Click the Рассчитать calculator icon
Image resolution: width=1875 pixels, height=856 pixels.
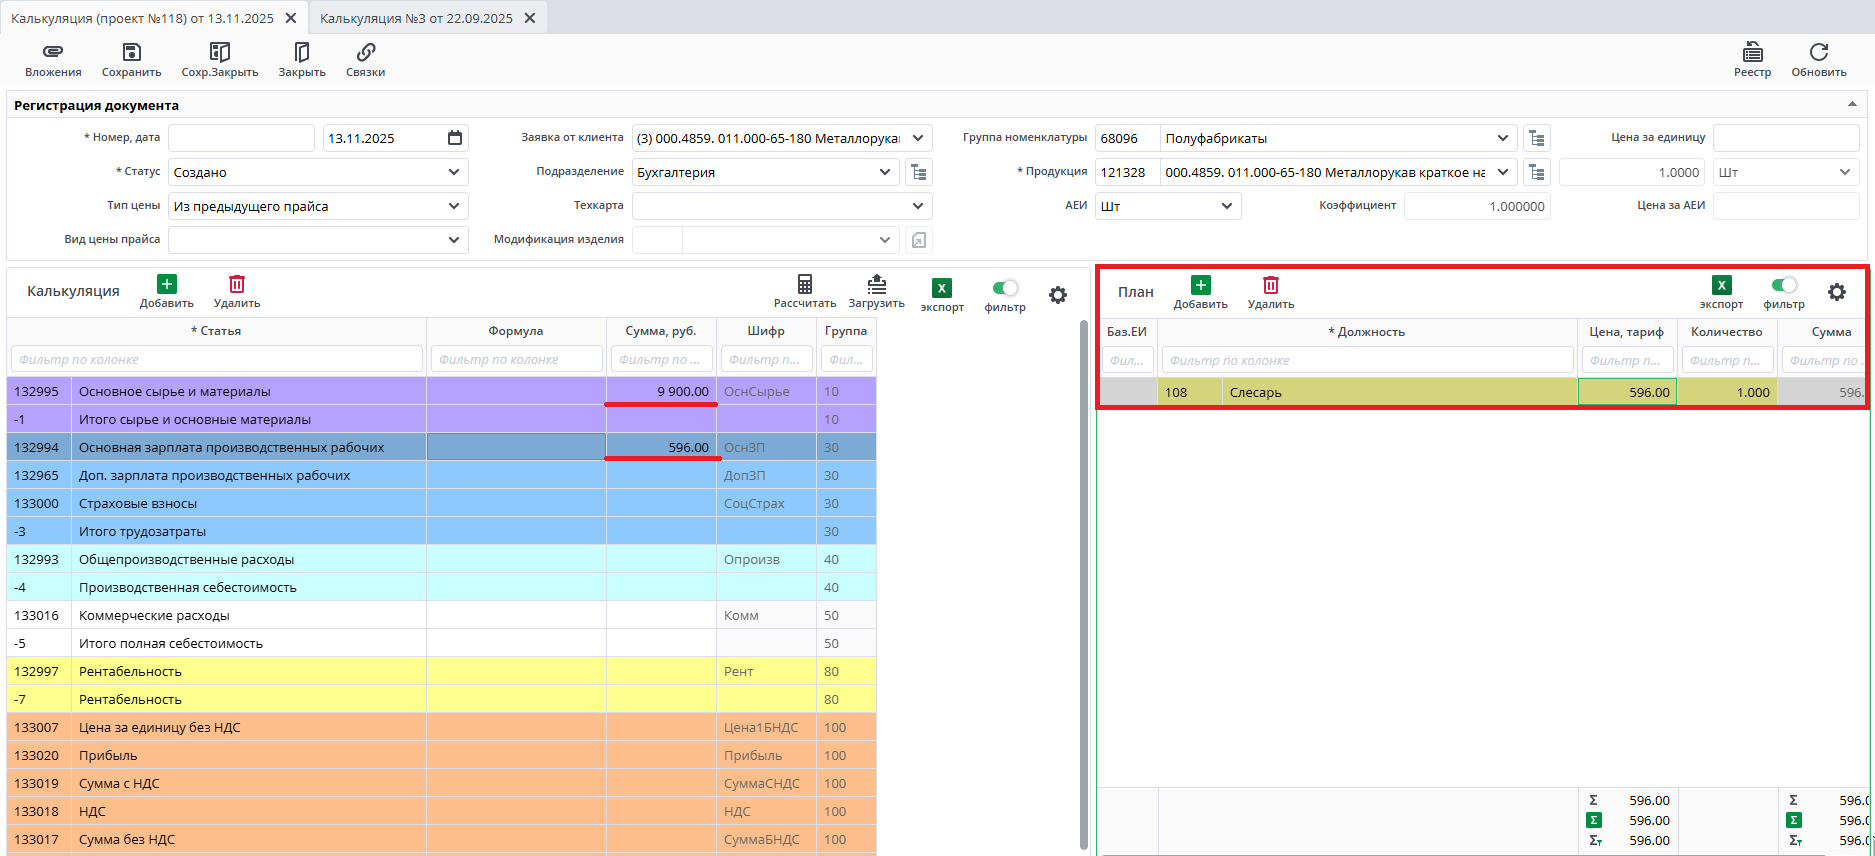tap(804, 284)
